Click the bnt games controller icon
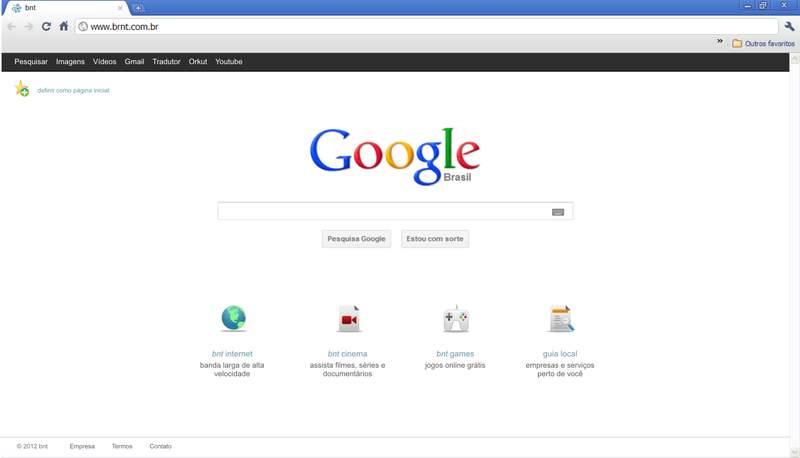This screenshot has width=800, height=458. click(x=456, y=319)
